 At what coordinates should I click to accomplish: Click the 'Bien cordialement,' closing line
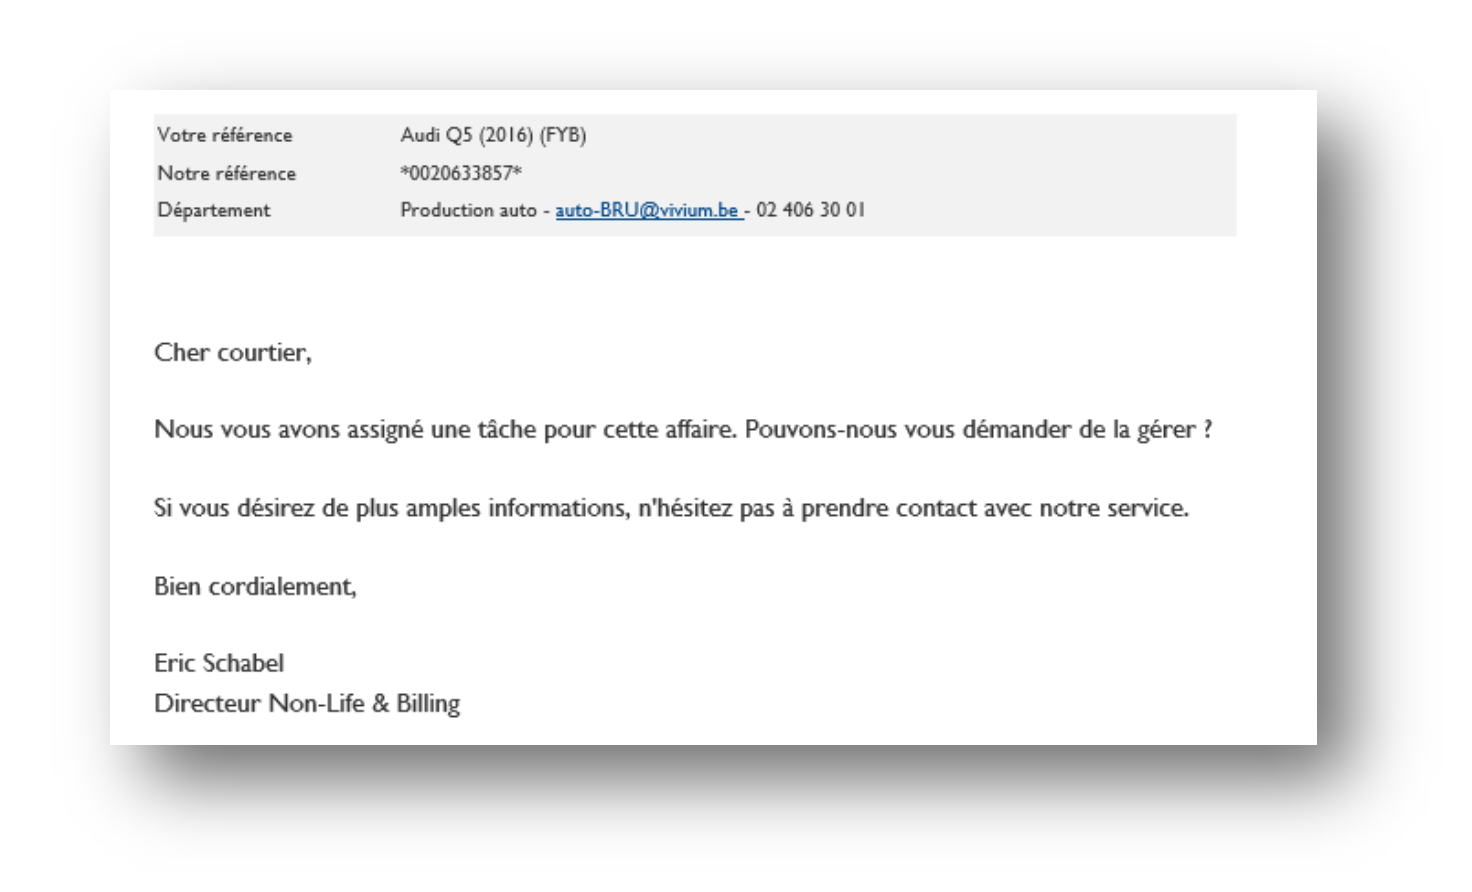click(255, 587)
